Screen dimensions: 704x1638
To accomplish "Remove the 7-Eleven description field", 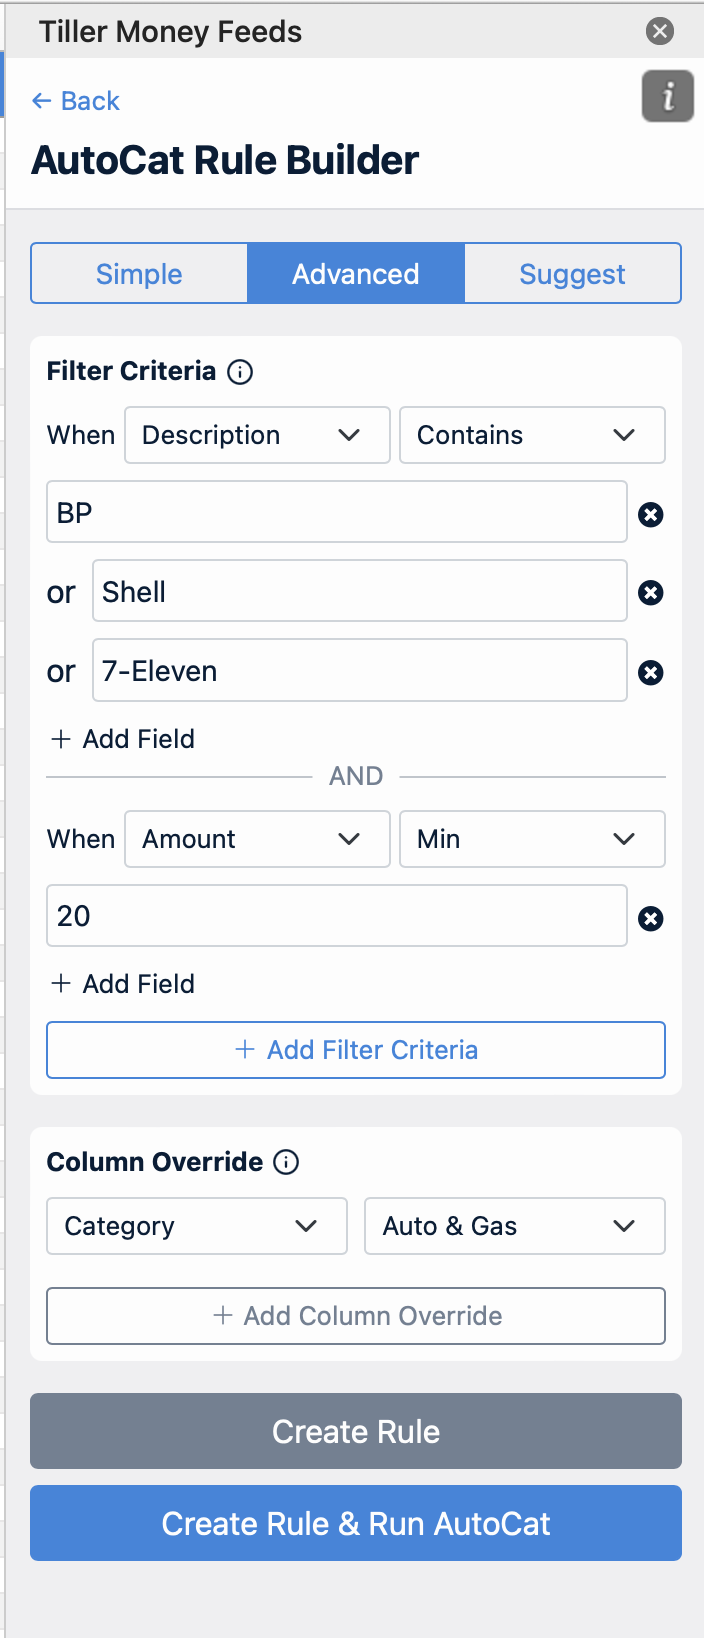I will pyautogui.click(x=651, y=673).
